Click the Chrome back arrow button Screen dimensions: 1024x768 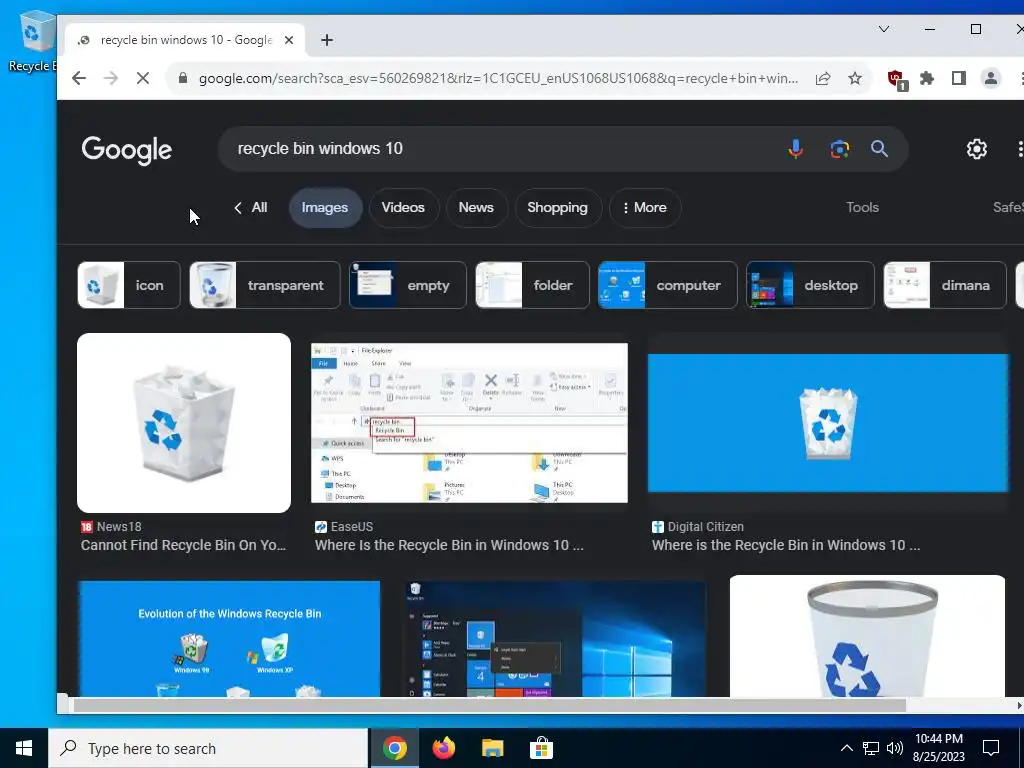click(79, 78)
